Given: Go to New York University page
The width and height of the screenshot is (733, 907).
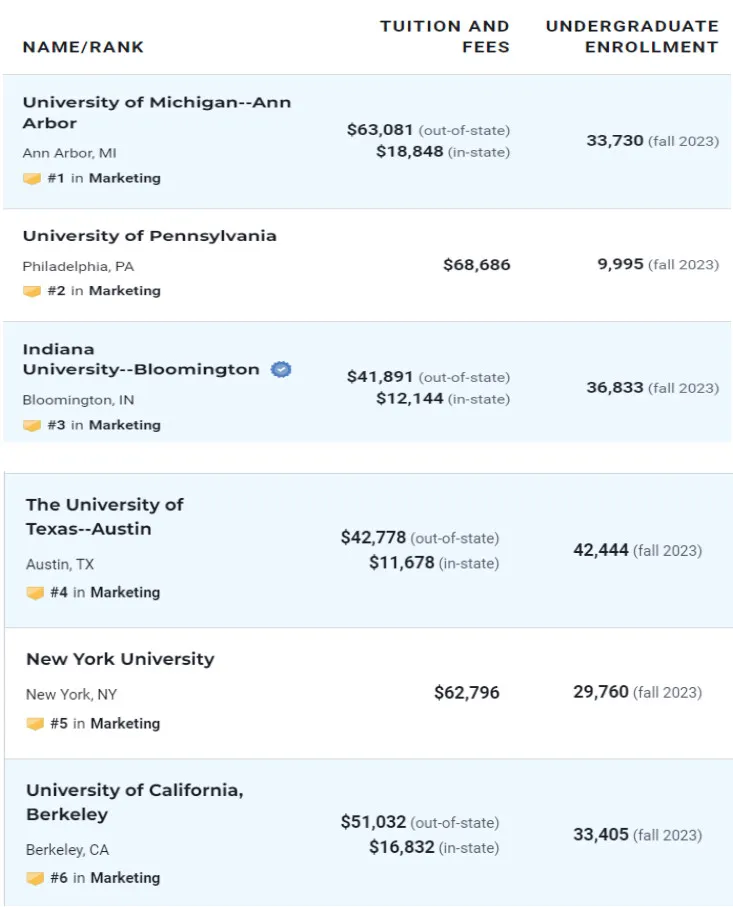Looking at the screenshot, I should 120,659.
